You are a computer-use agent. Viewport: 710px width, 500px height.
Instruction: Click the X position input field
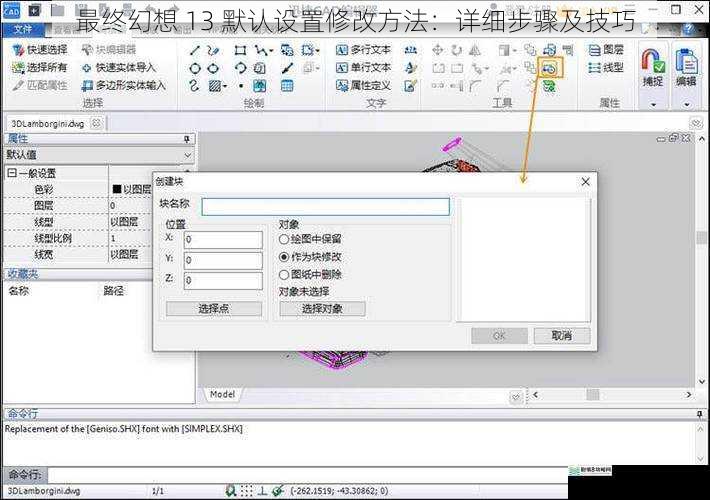[x=223, y=240]
